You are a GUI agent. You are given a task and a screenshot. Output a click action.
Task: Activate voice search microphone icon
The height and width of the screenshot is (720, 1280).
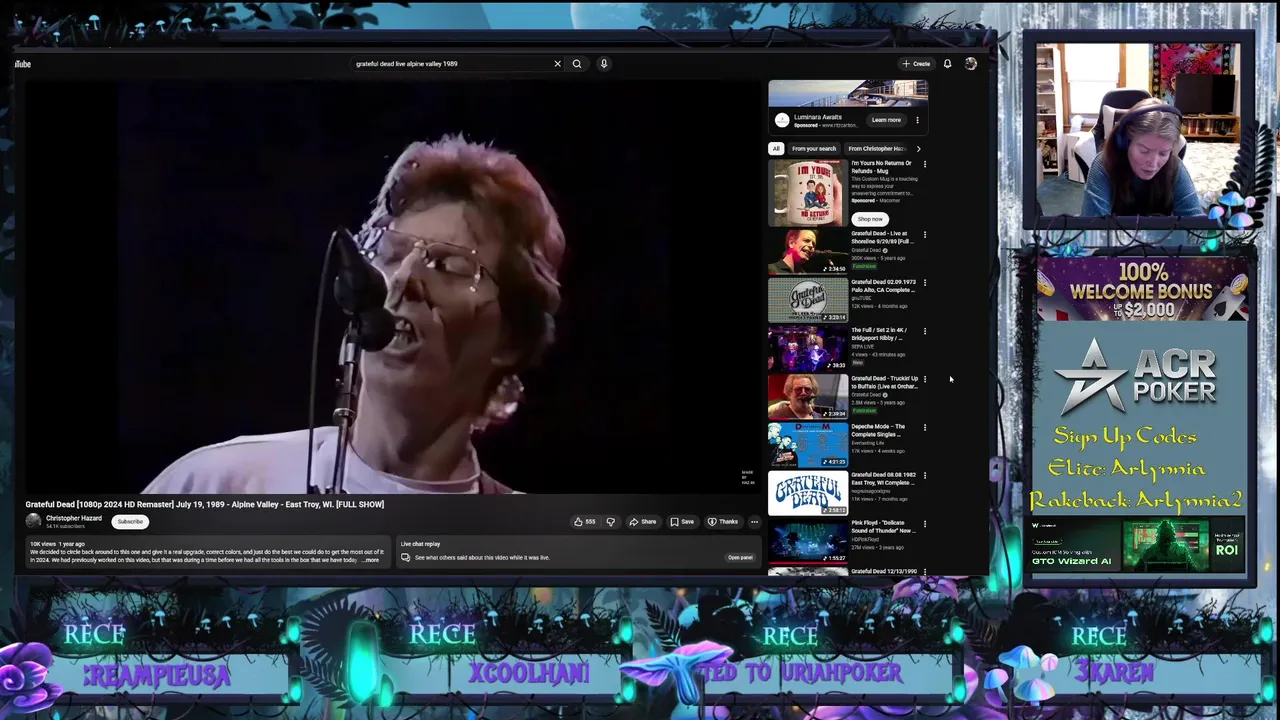604,64
